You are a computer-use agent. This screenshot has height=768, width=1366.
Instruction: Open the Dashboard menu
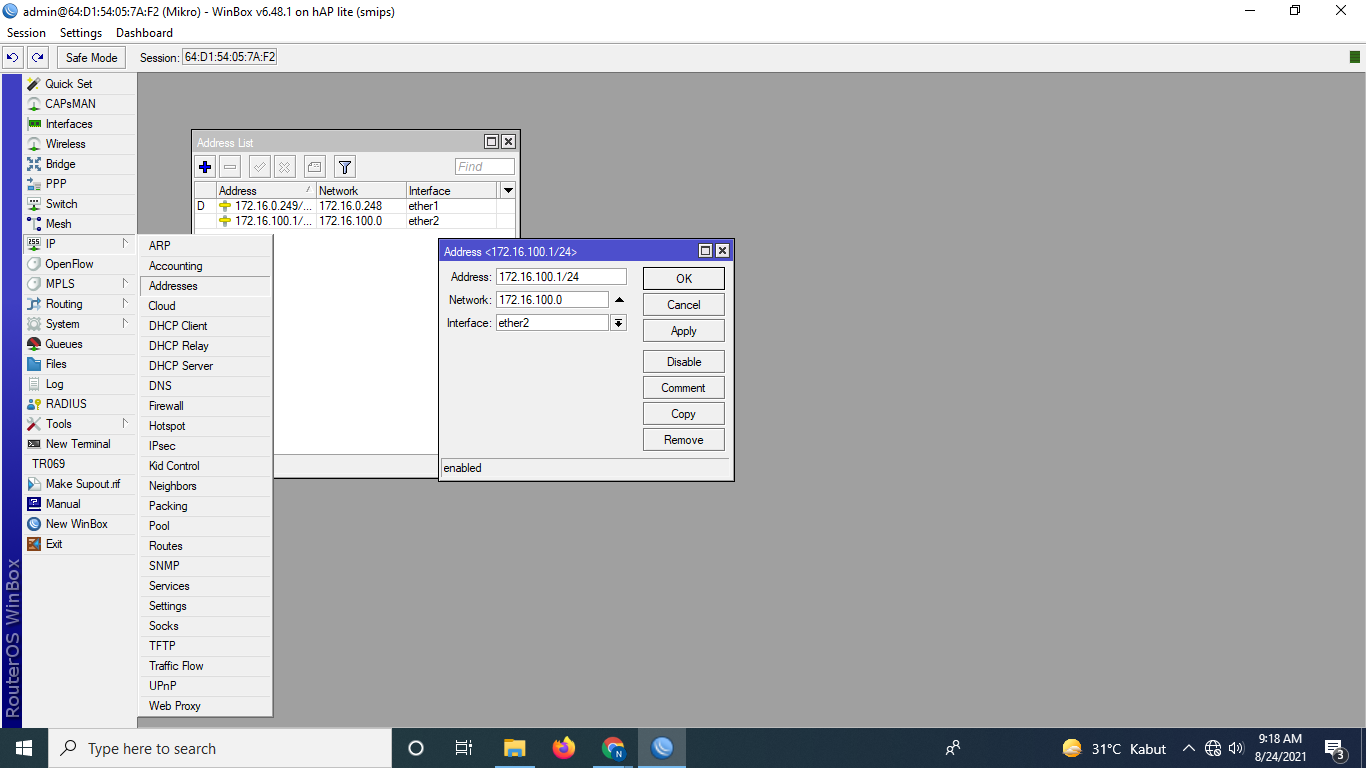[144, 33]
